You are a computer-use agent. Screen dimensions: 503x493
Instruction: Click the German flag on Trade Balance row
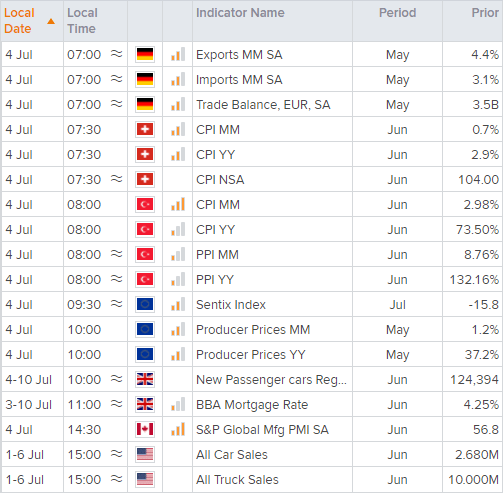click(x=145, y=104)
